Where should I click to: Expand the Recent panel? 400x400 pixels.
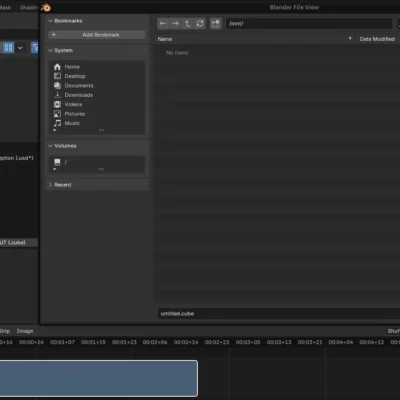(x=51, y=185)
